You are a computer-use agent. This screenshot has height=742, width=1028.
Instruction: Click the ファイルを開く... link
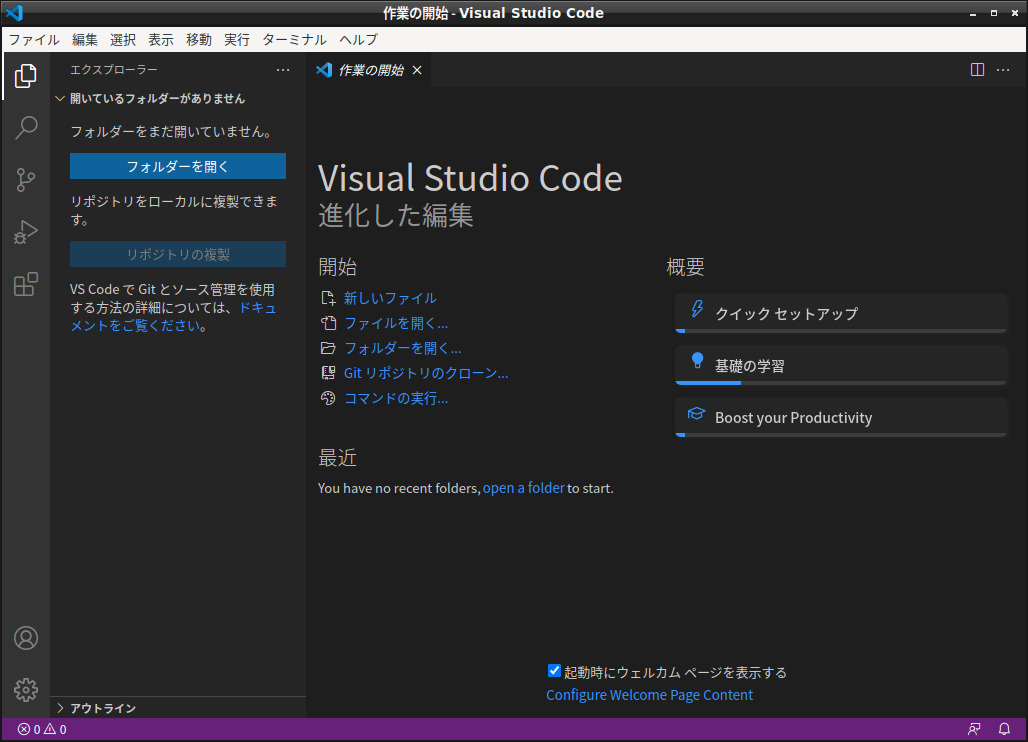(396, 323)
